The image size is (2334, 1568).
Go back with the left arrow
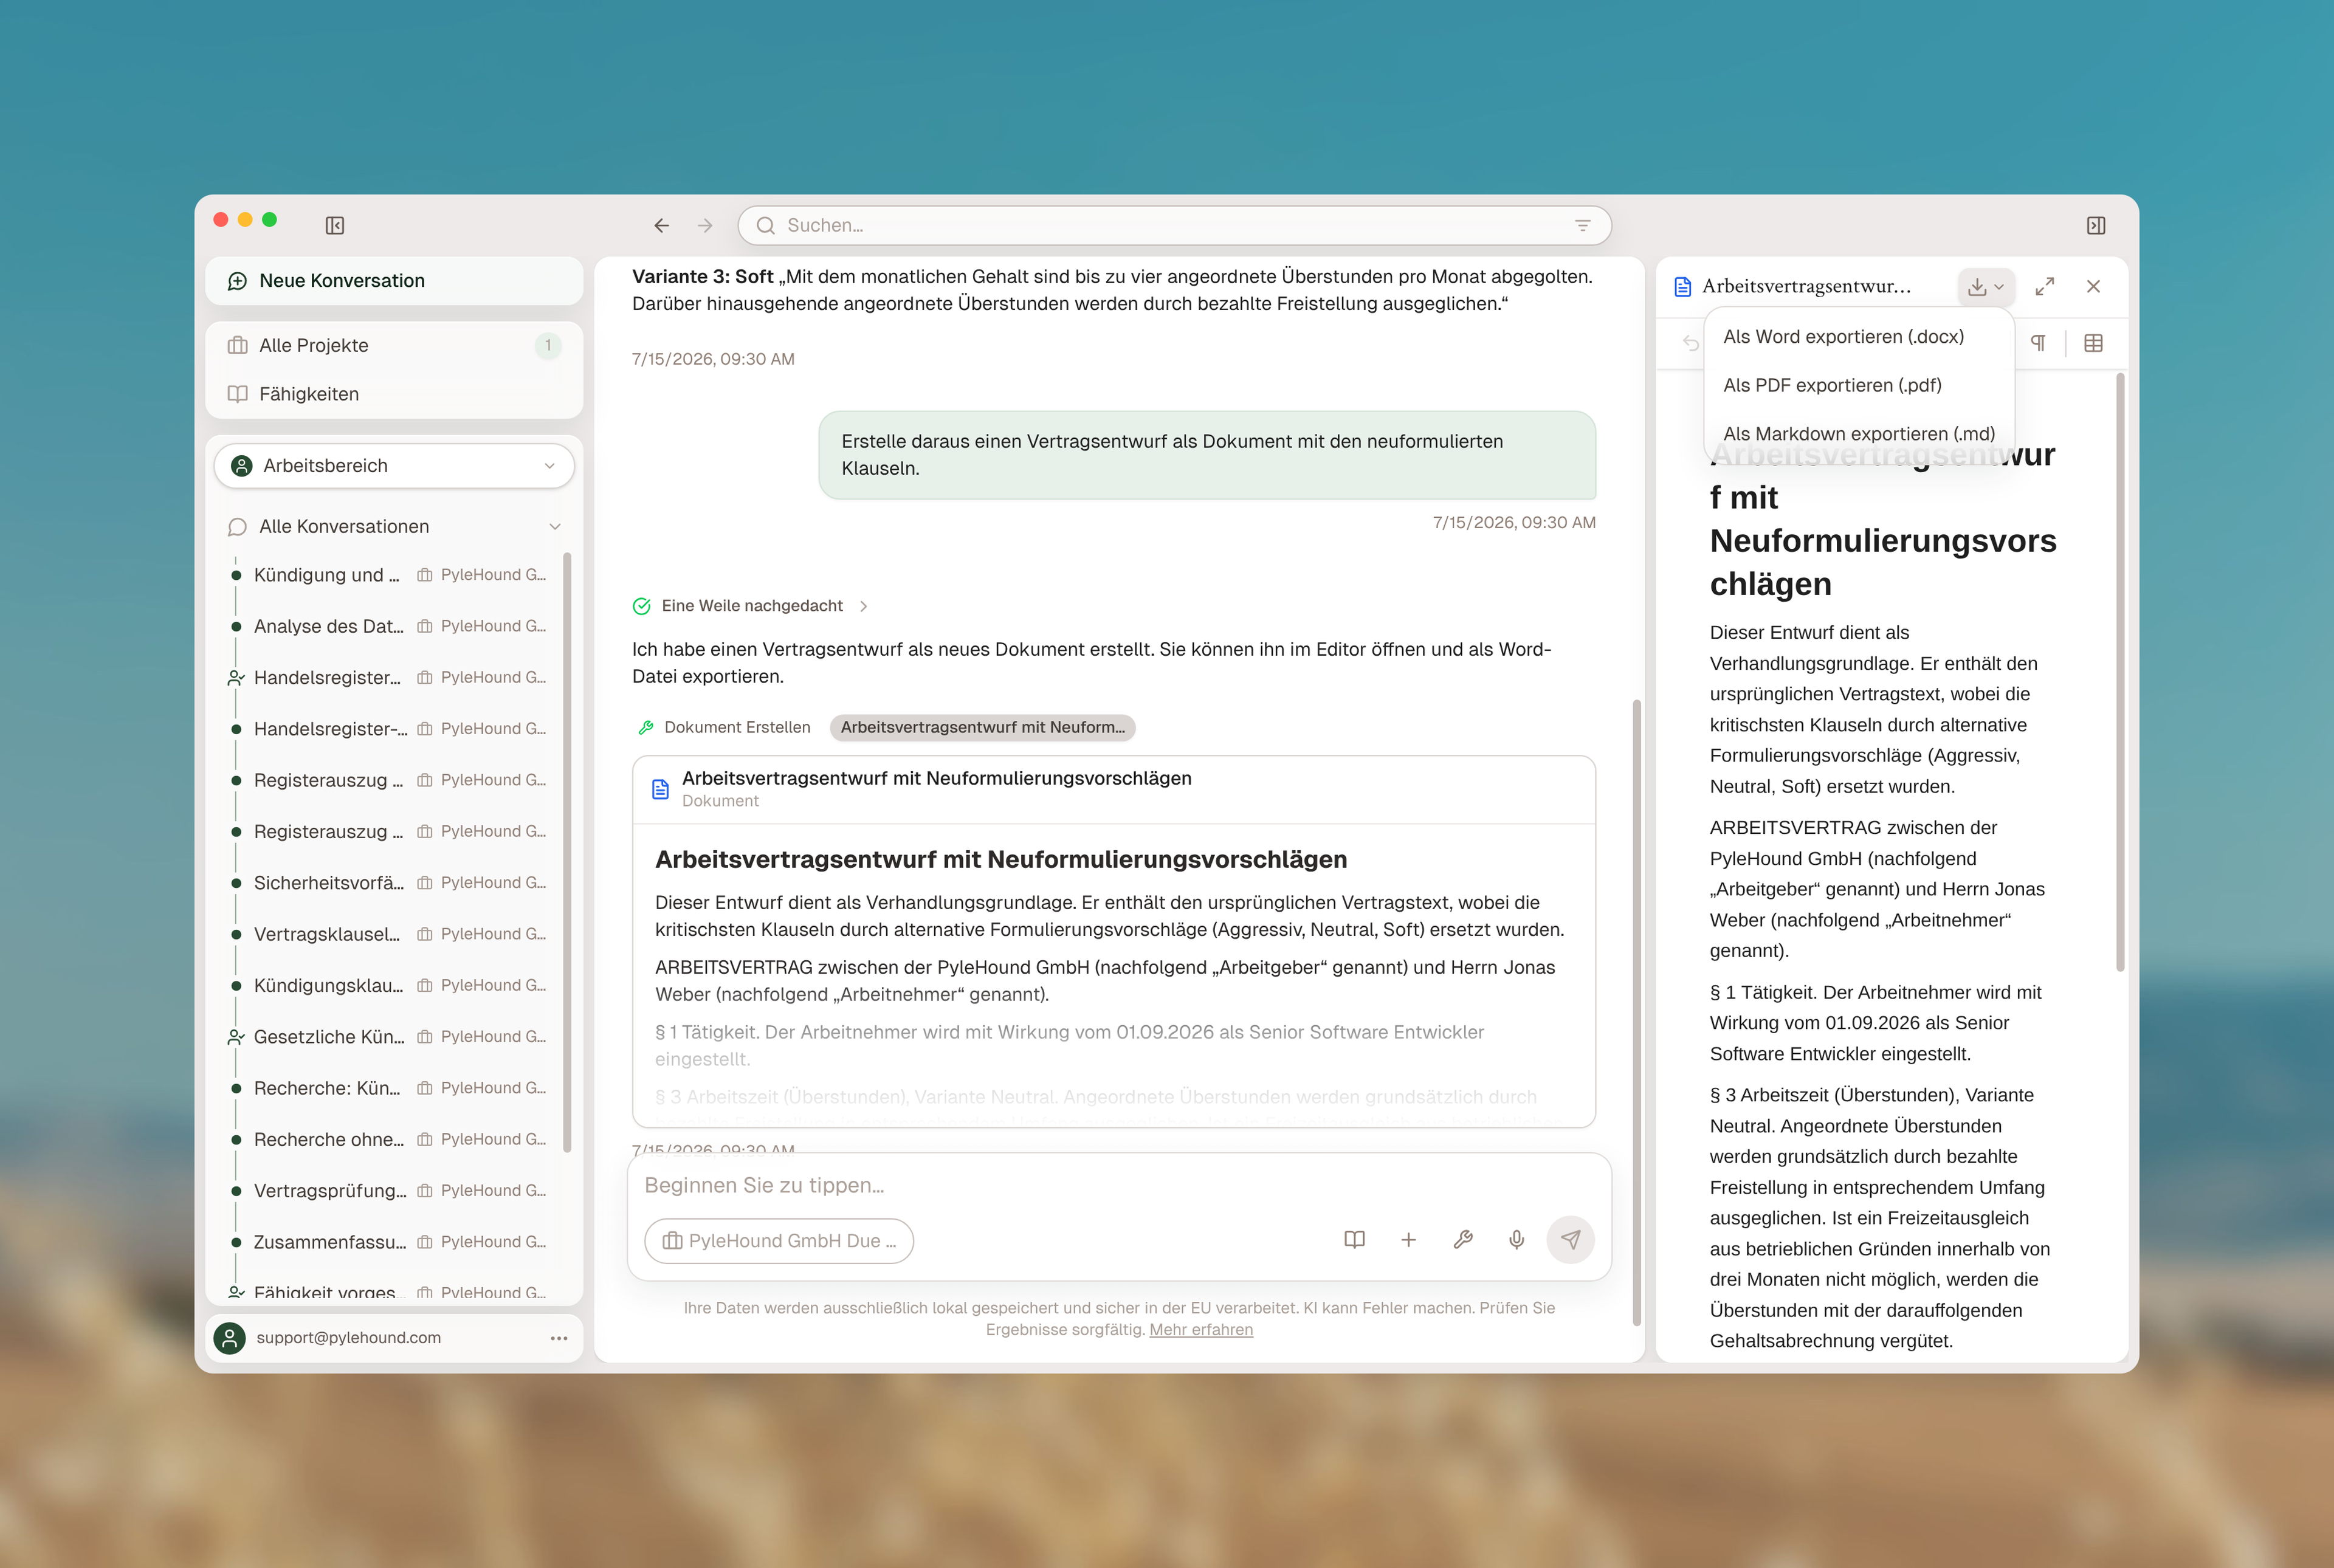(x=661, y=225)
